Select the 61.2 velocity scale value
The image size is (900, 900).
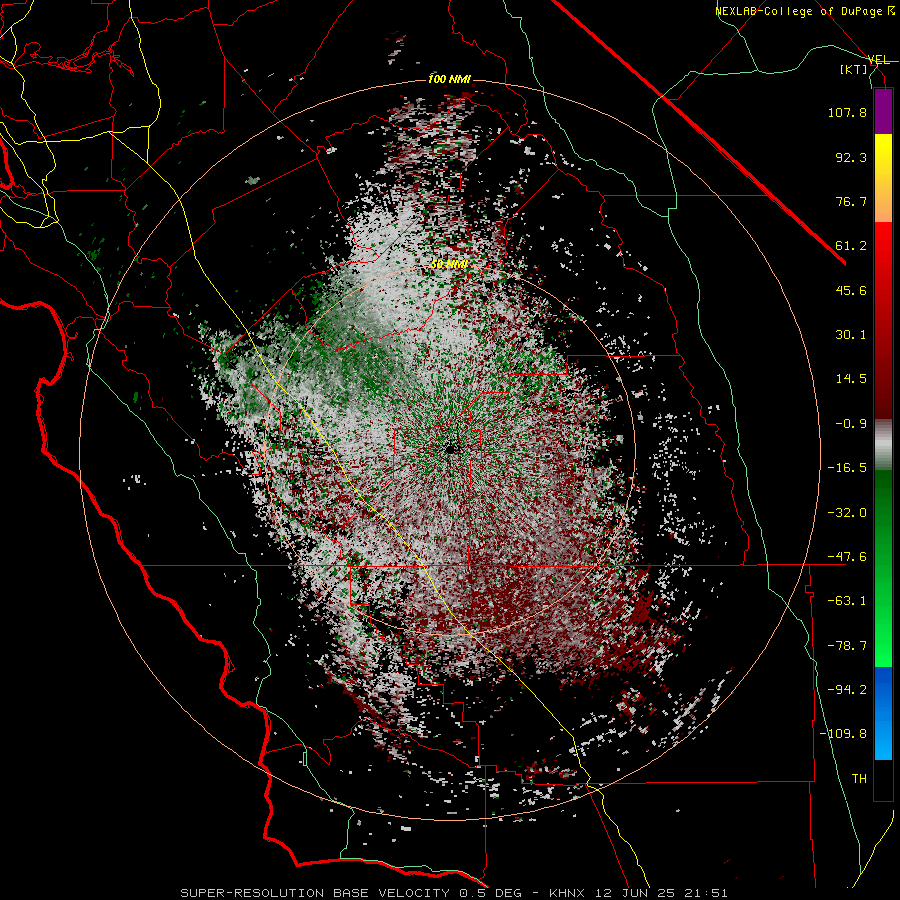click(x=851, y=246)
